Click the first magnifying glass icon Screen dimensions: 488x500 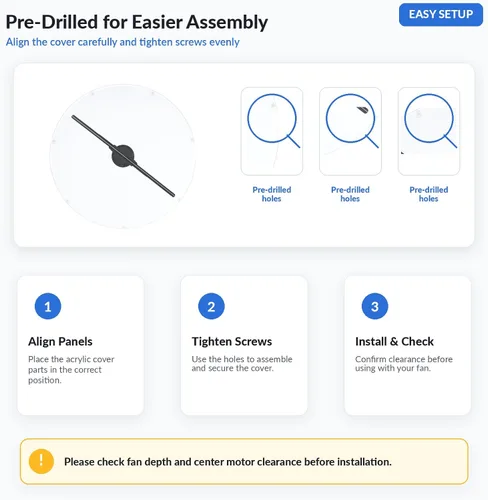pyautogui.click(x=274, y=121)
